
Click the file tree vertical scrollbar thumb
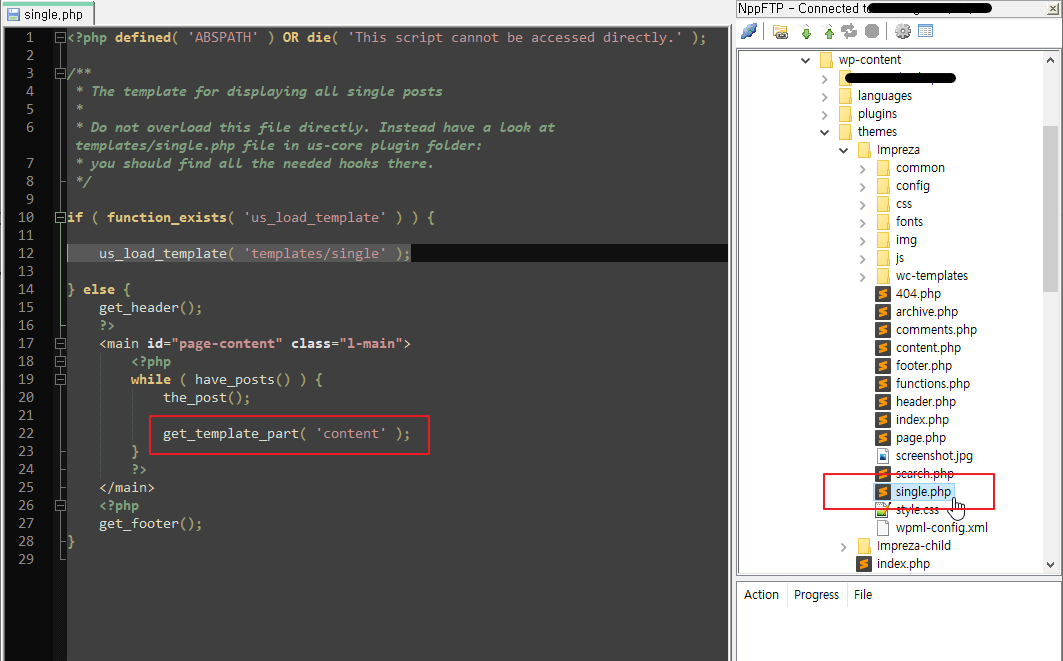click(x=1050, y=209)
